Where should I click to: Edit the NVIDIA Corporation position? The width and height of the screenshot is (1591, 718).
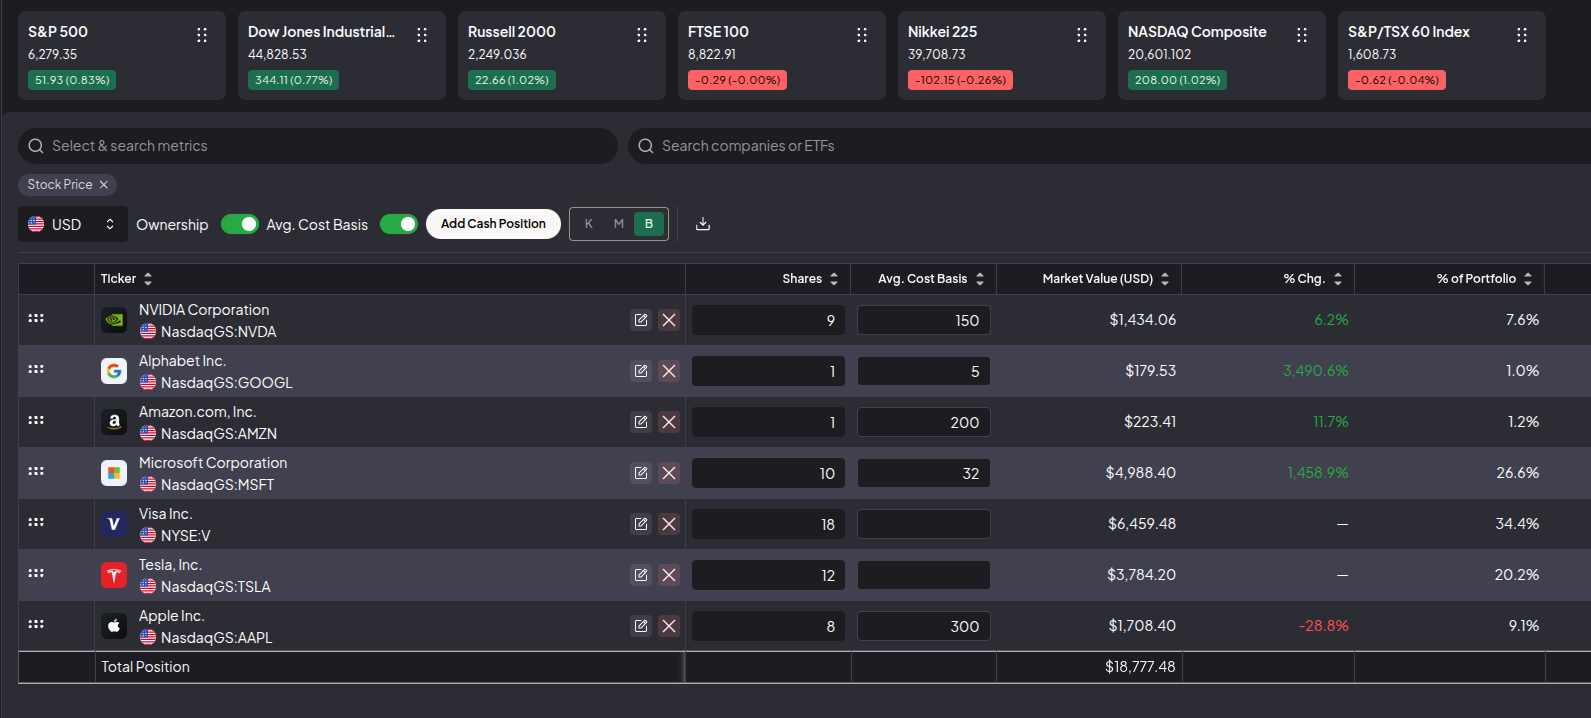pyautogui.click(x=641, y=320)
